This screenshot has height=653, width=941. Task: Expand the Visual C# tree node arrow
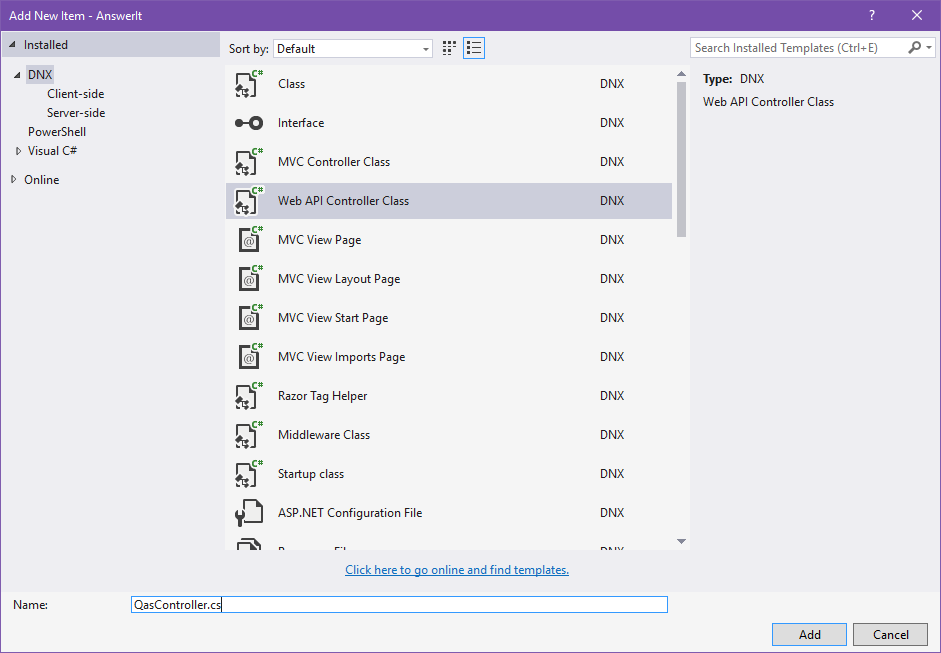coord(19,151)
